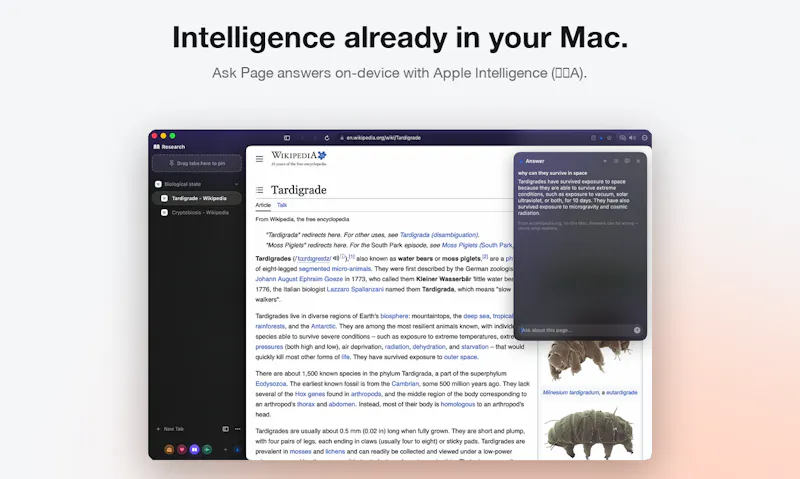Click the list icon in the Answer header
The image size is (800, 479).
pos(616,161)
